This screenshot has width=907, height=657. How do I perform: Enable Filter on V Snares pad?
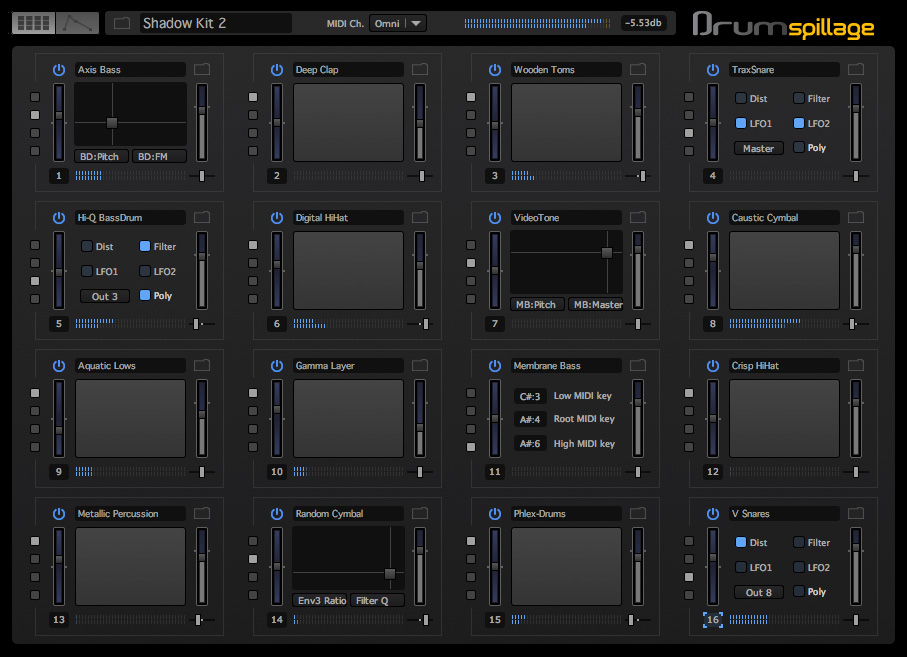coord(799,542)
